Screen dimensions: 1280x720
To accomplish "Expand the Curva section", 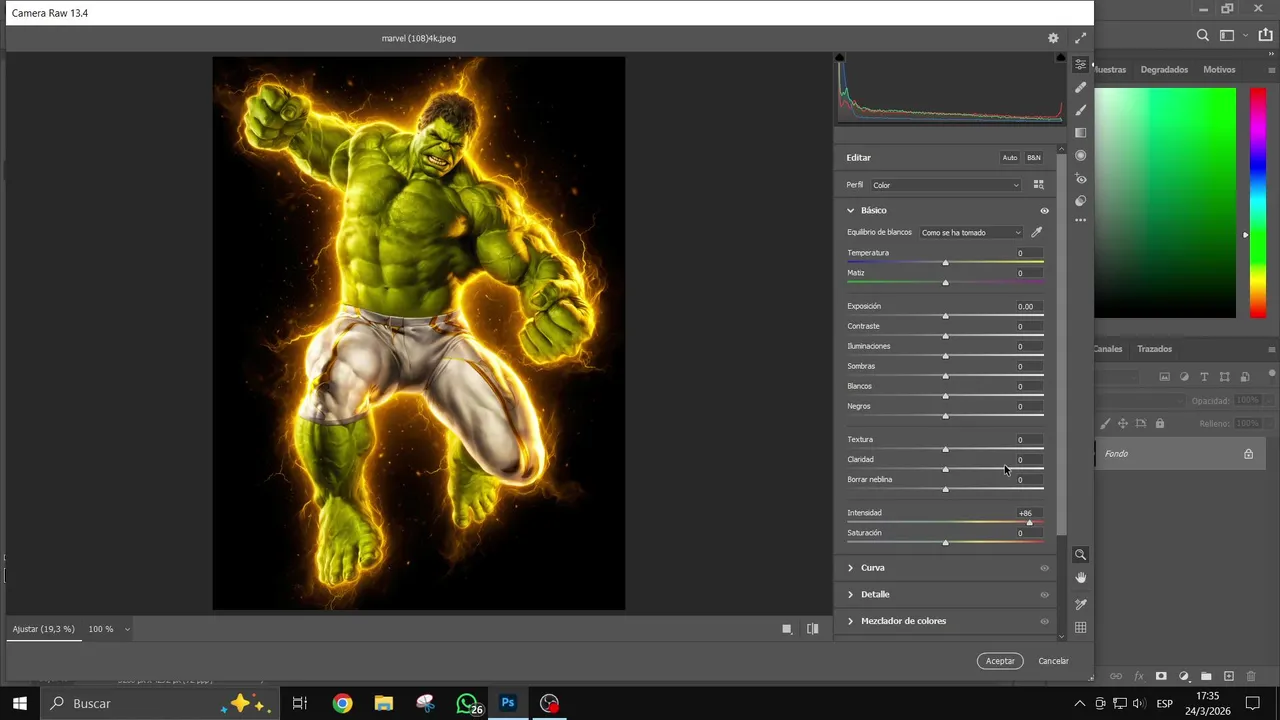I will pos(851,568).
